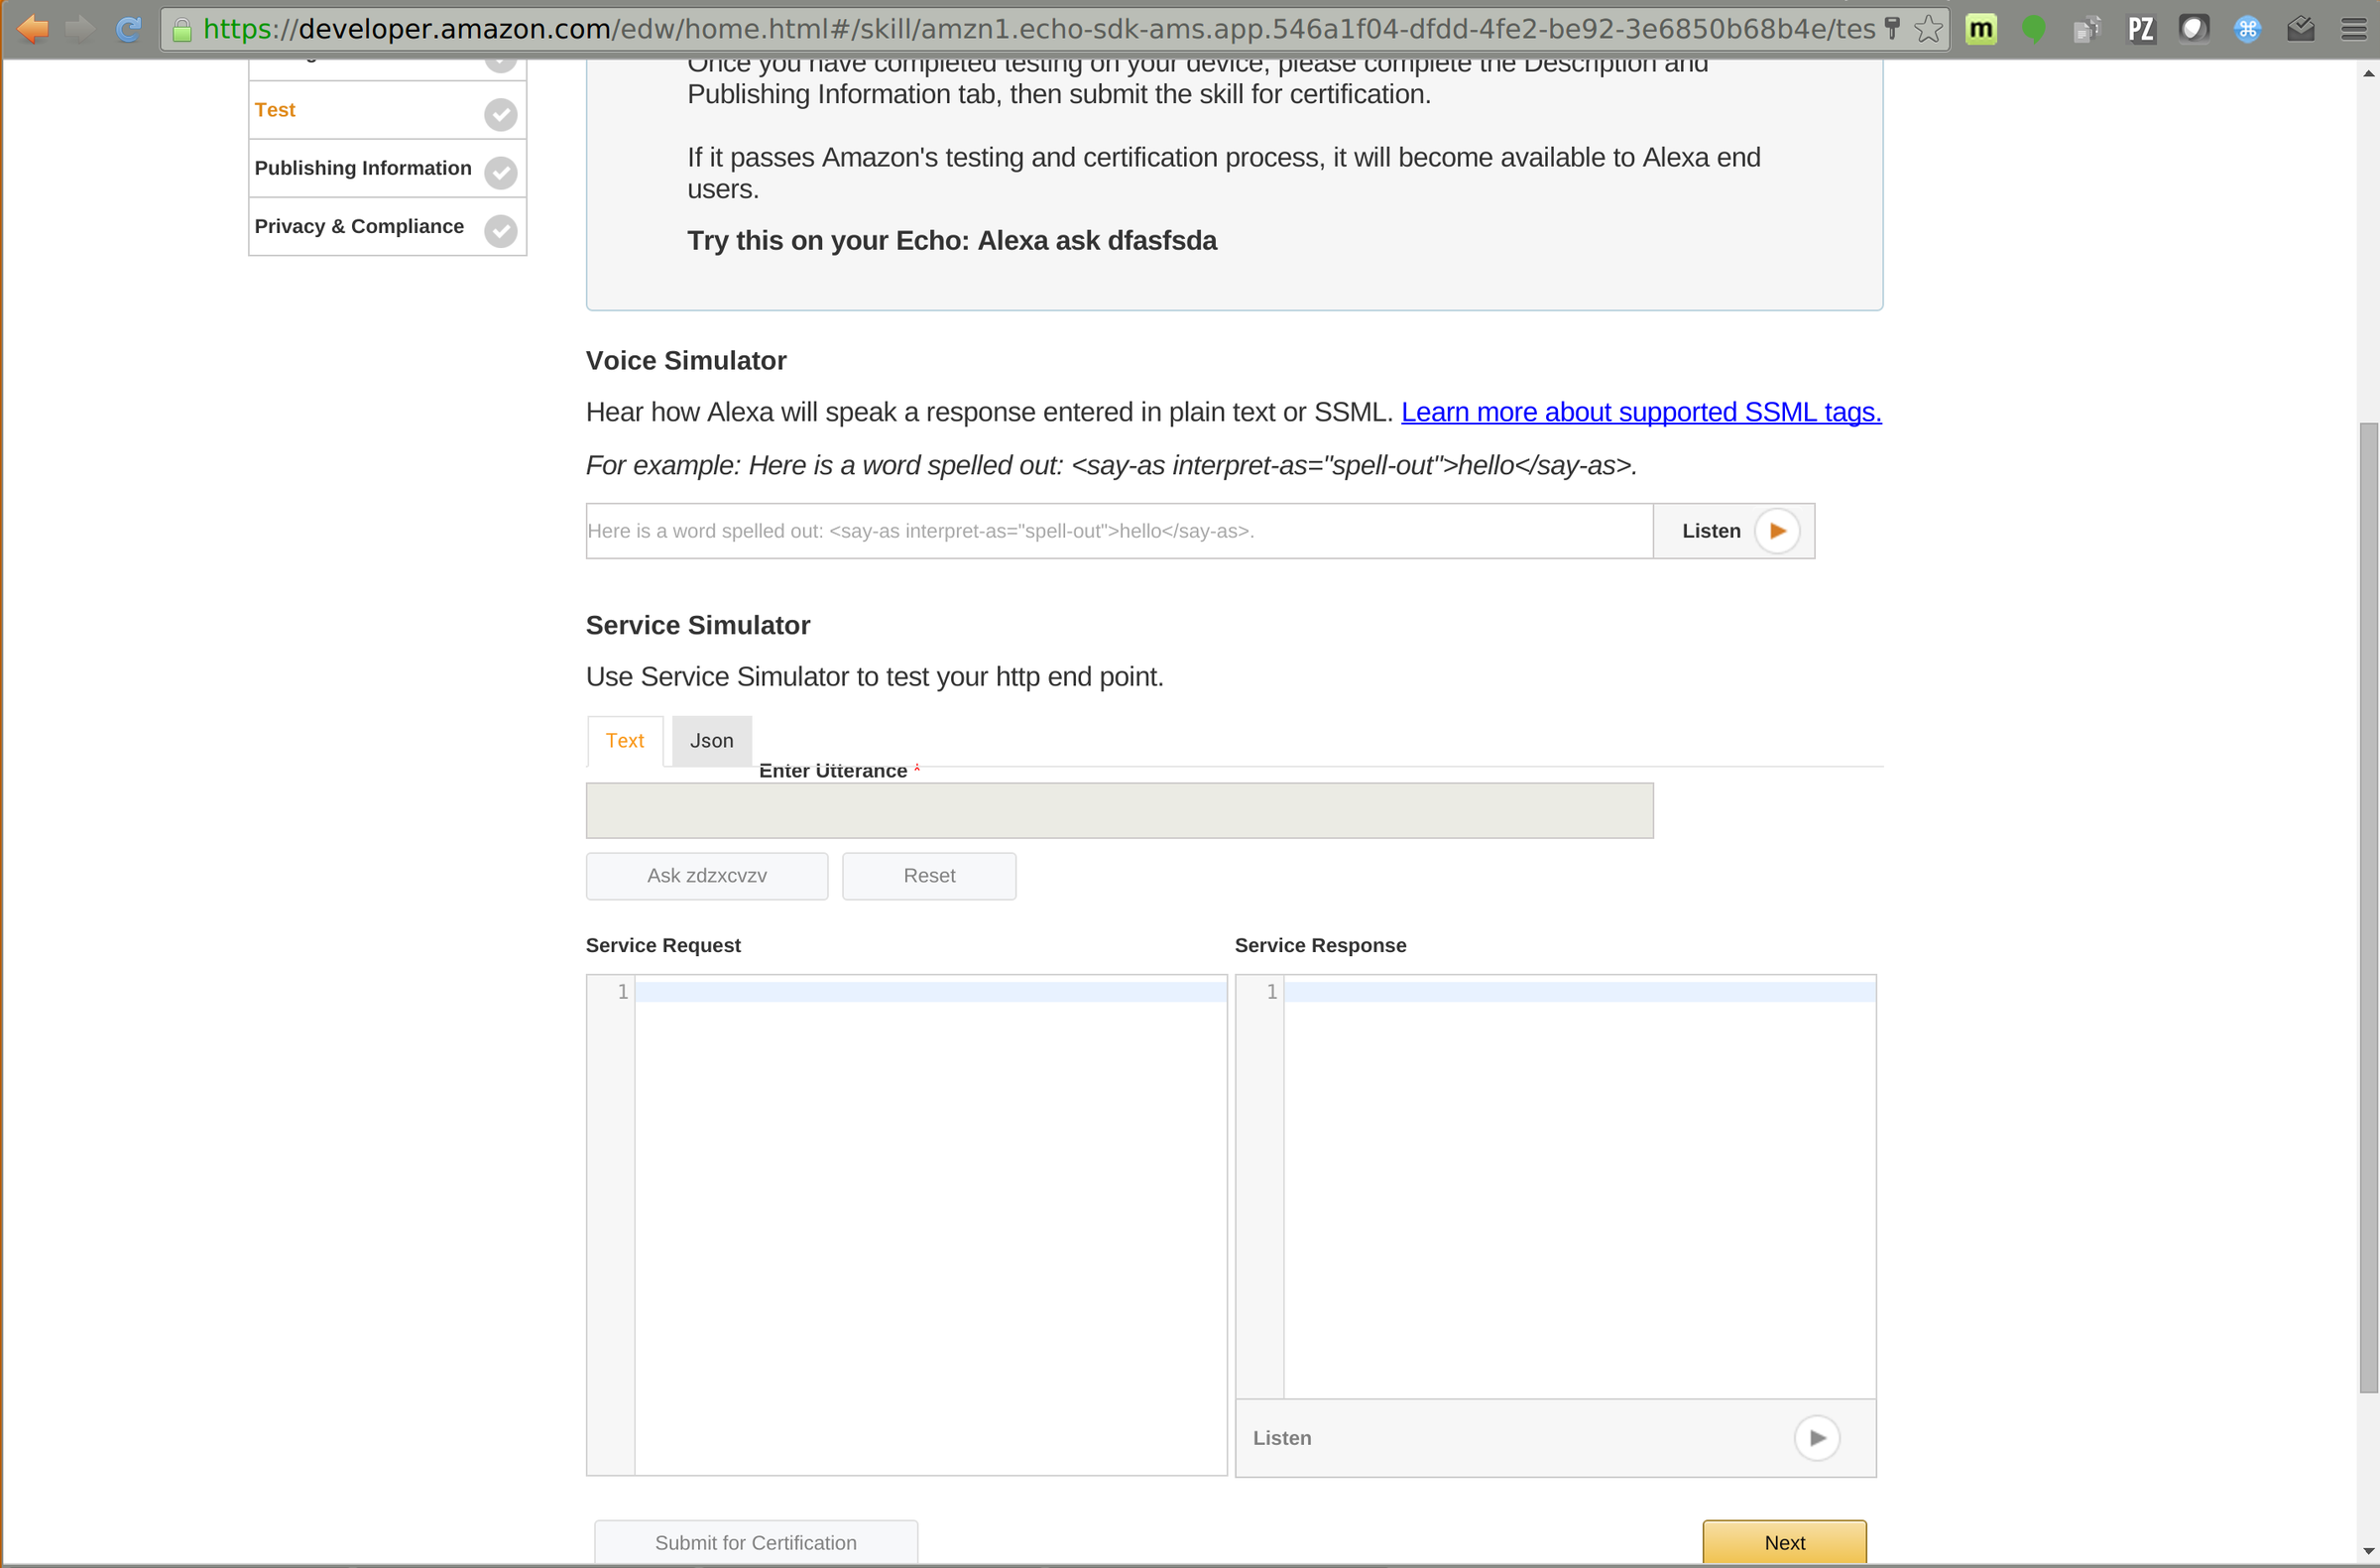Focus the Voice Simulator SSML text field
The width and height of the screenshot is (2380, 1568).
[1119, 531]
